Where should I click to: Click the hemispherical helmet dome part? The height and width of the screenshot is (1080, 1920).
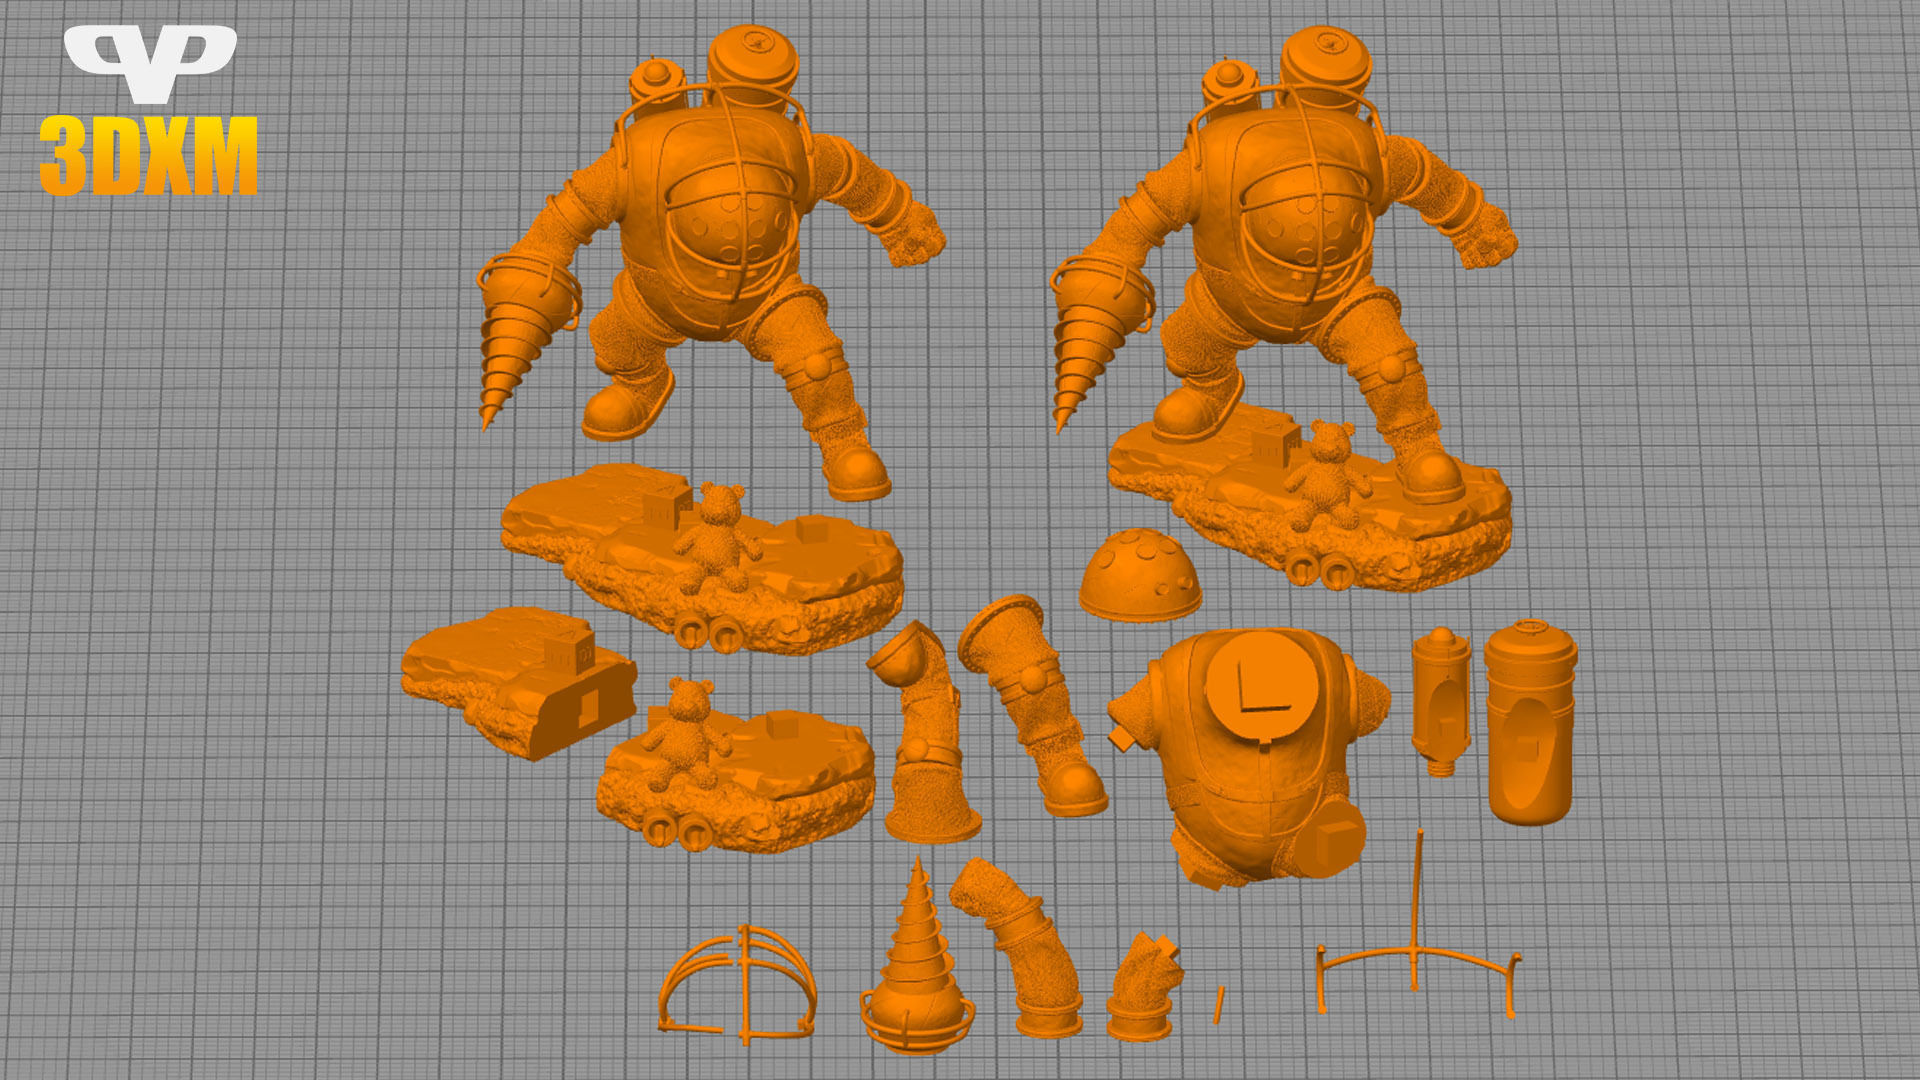(x=1140, y=576)
